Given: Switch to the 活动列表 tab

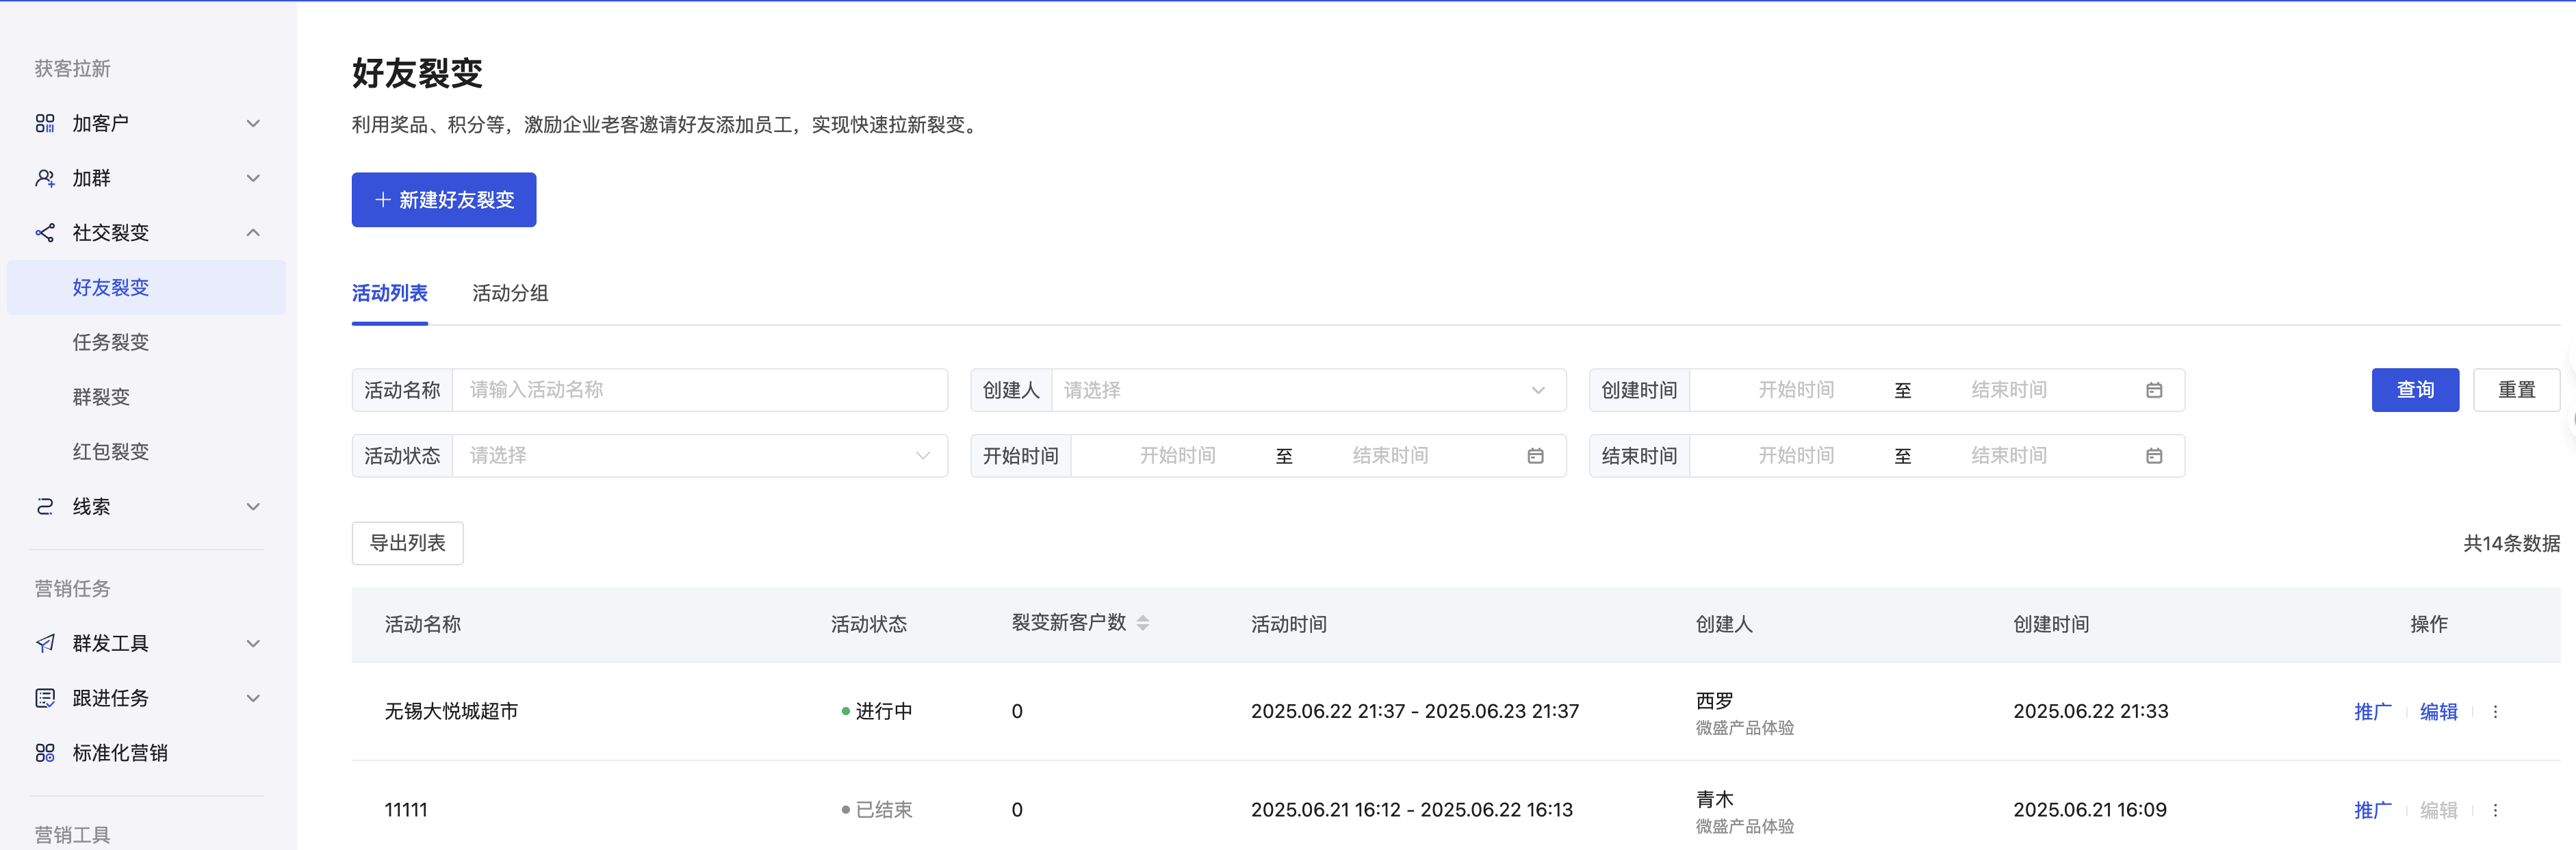Looking at the screenshot, I should click(x=390, y=293).
